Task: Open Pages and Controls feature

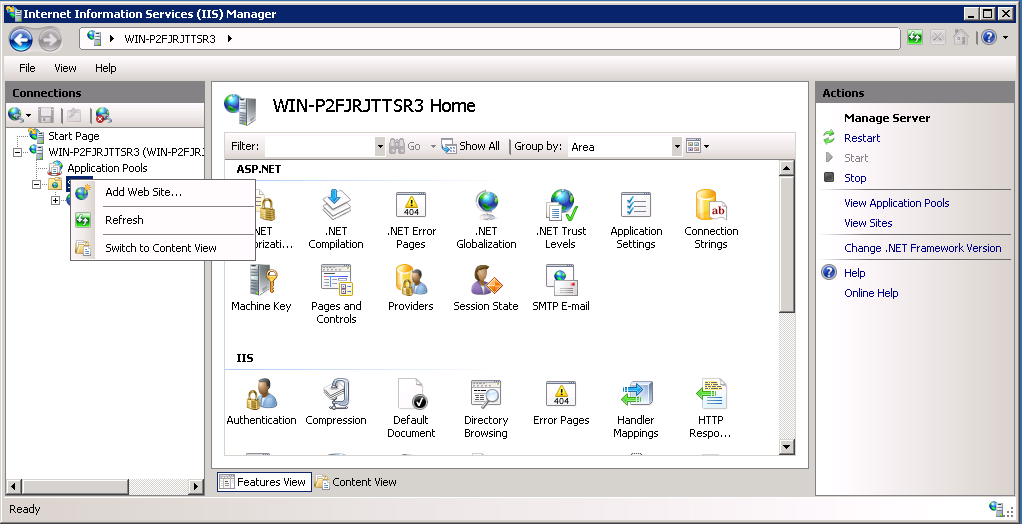Action: tap(336, 295)
